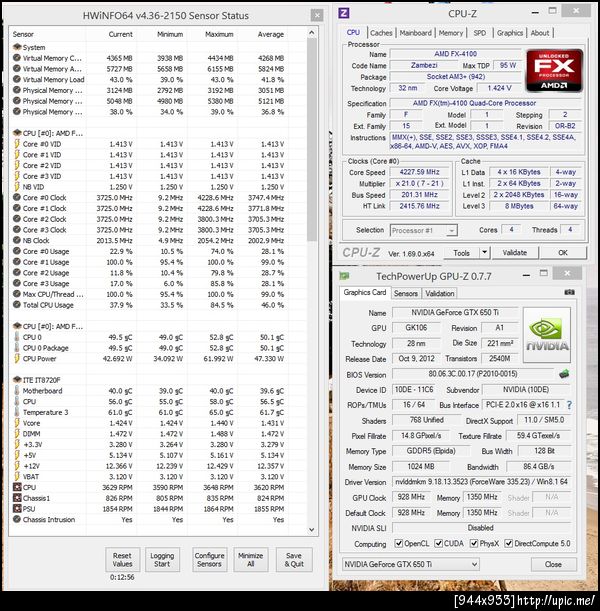Click the CPU 0 Package thermometer icon

click(17, 348)
